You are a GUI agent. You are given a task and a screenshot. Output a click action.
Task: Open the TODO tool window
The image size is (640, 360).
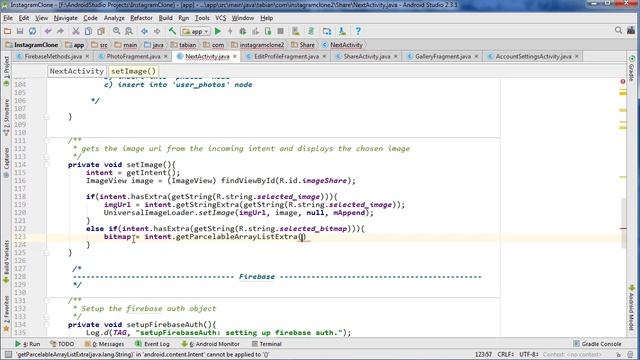pos(62,344)
